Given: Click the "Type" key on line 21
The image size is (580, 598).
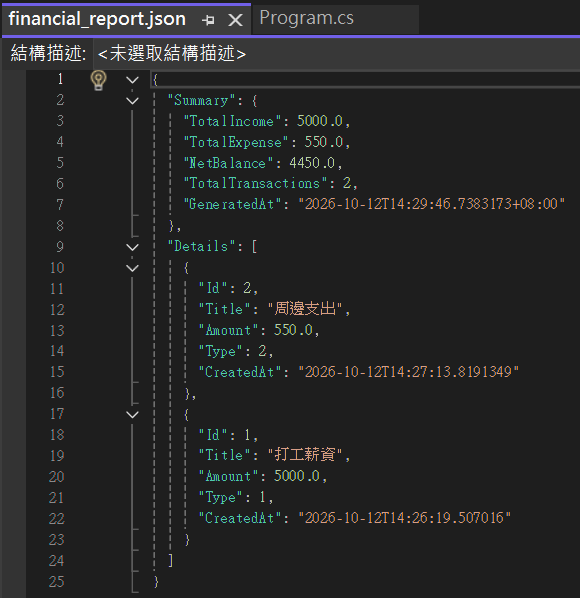Looking at the screenshot, I should (221, 497).
